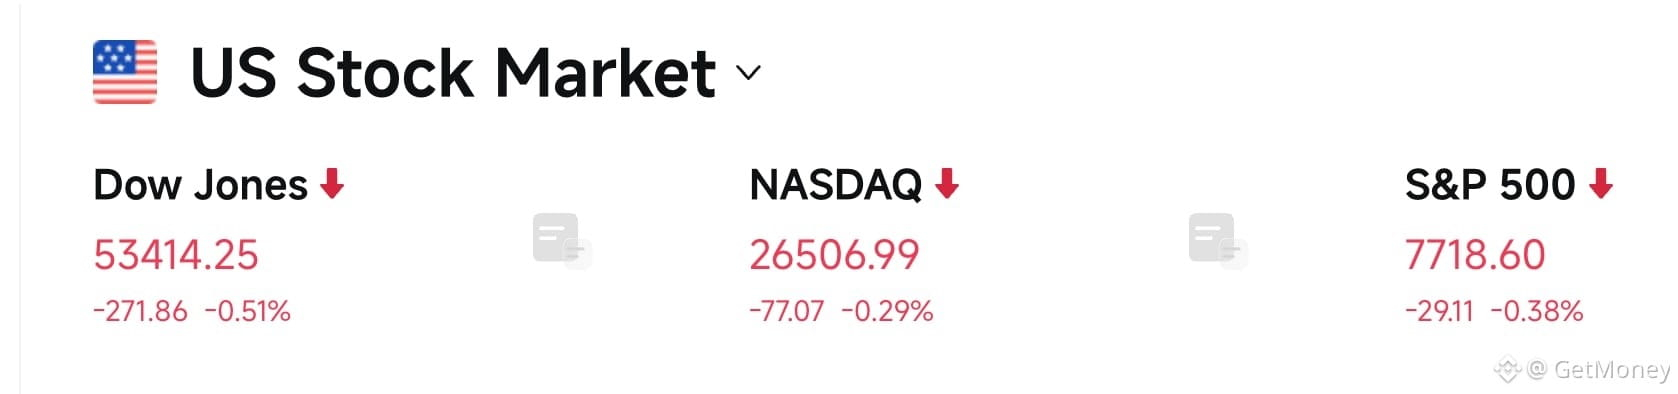The image size is (1678, 394).
Task: Select the S&P 500 value 7718.60
Action: 1475,255
